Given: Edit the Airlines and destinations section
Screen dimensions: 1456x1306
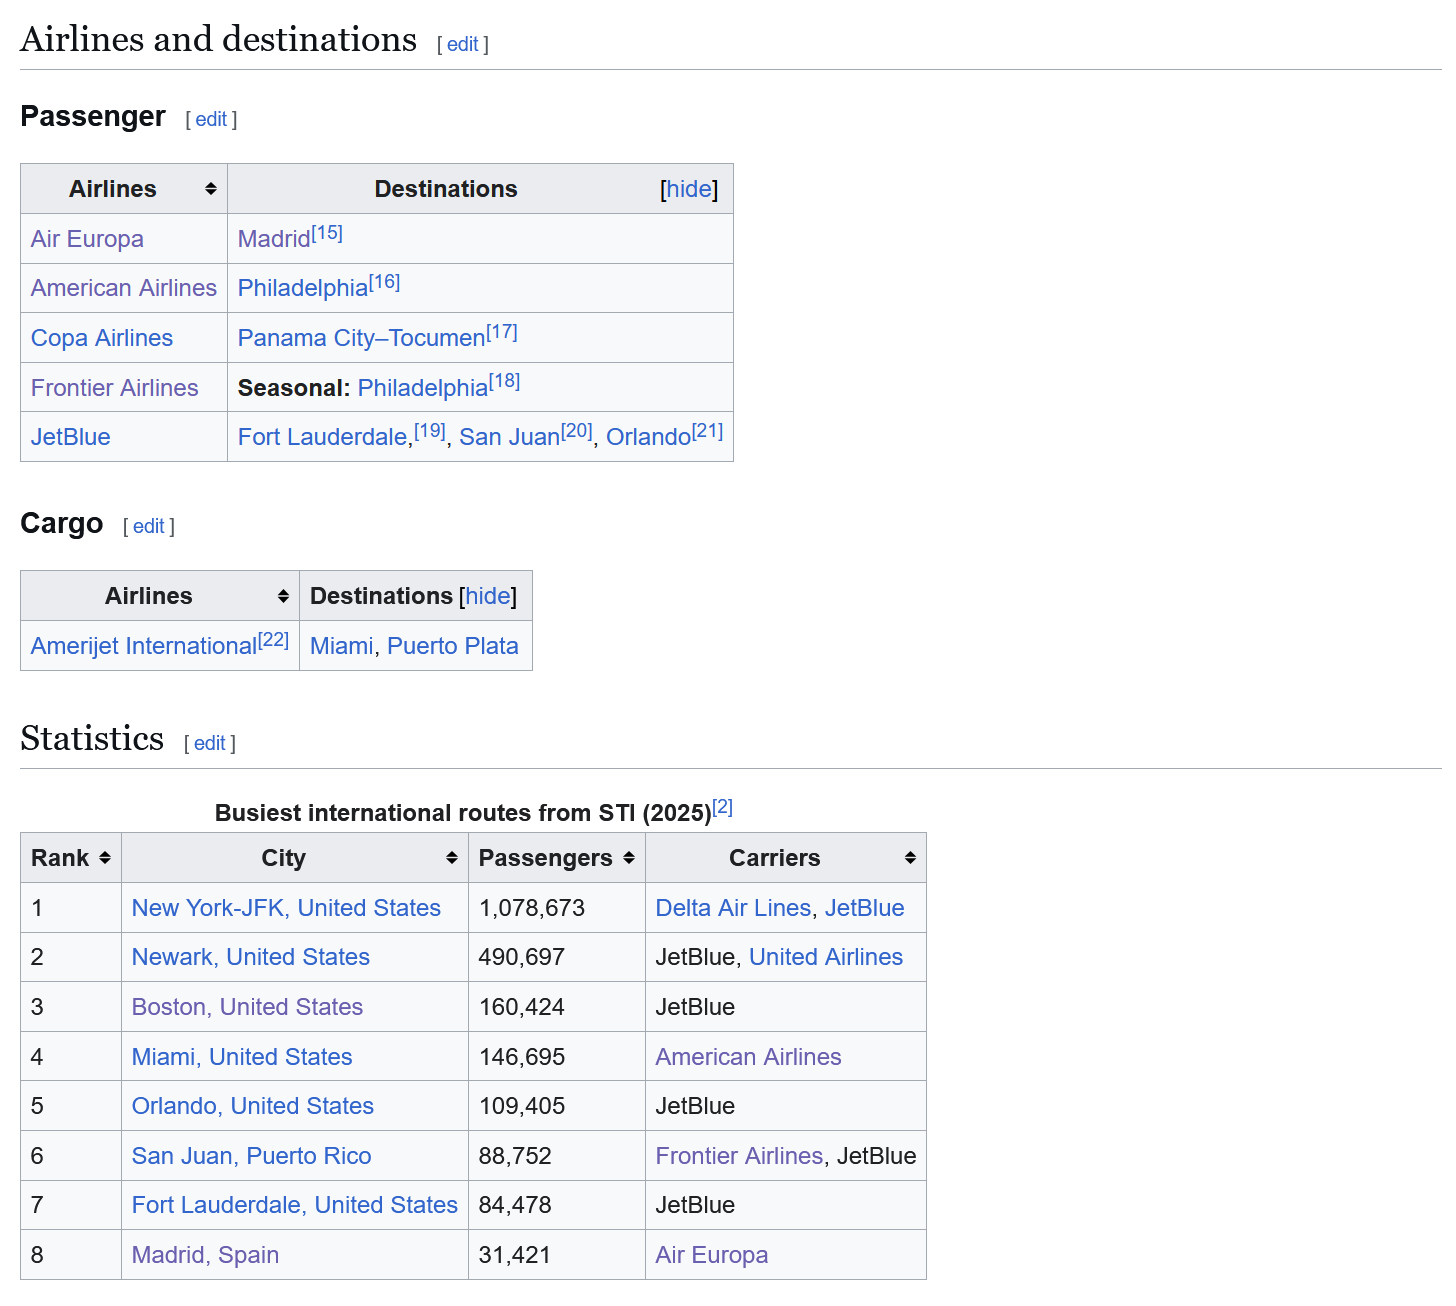Looking at the screenshot, I should [x=462, y=44].
